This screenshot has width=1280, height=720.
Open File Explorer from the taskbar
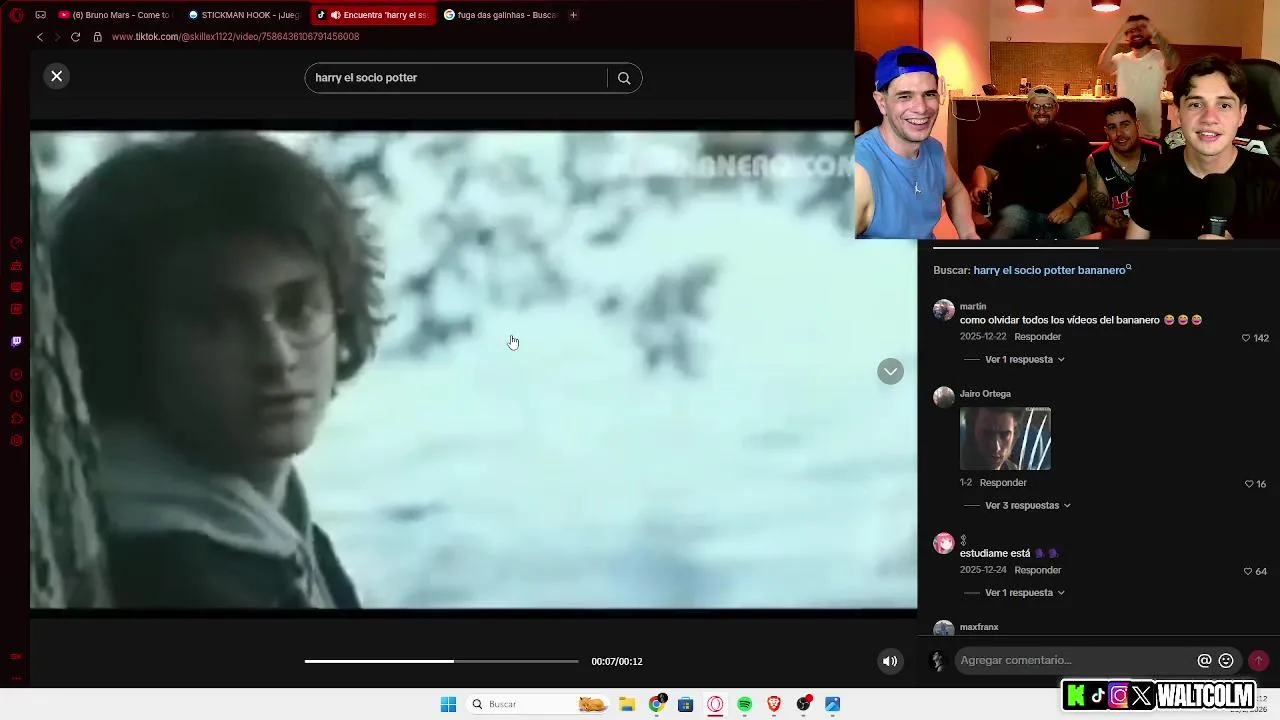(627, 704)
